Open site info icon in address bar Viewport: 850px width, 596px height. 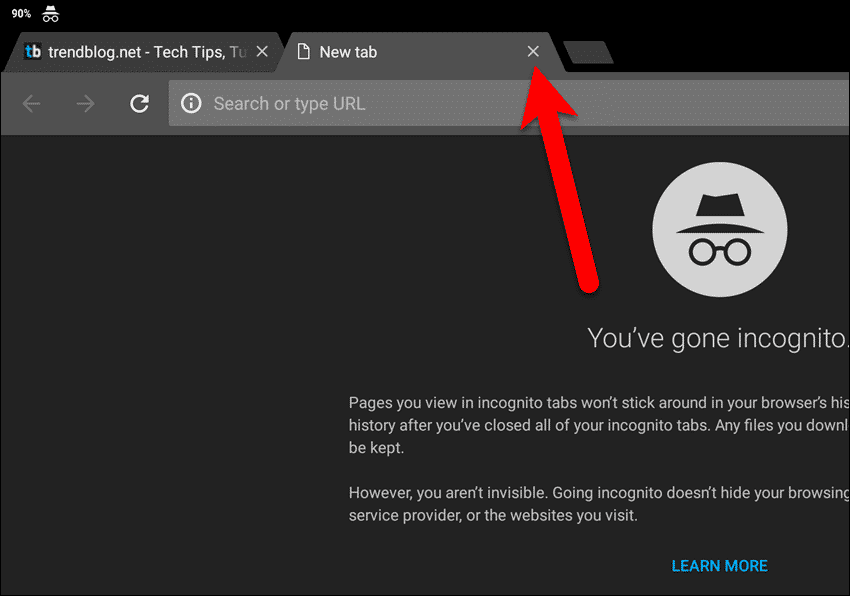click(x=192, y=104)
